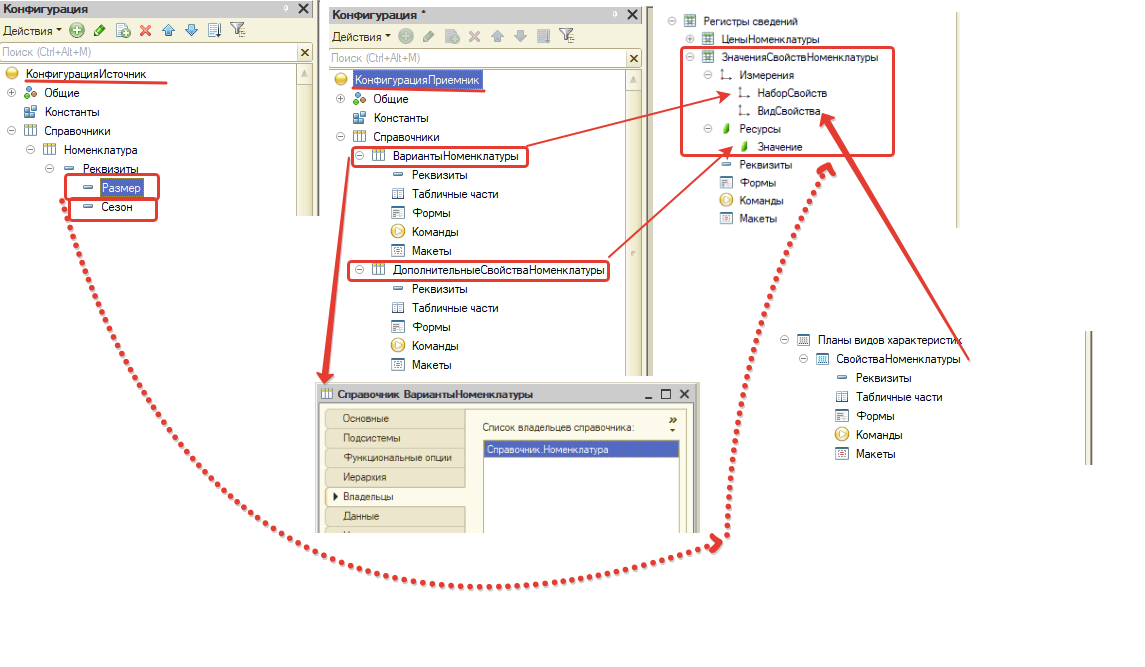Click the pencil Edit icon in the left Конфигурация toolbar
The image size is (1145, 667).
click(99, 30)
